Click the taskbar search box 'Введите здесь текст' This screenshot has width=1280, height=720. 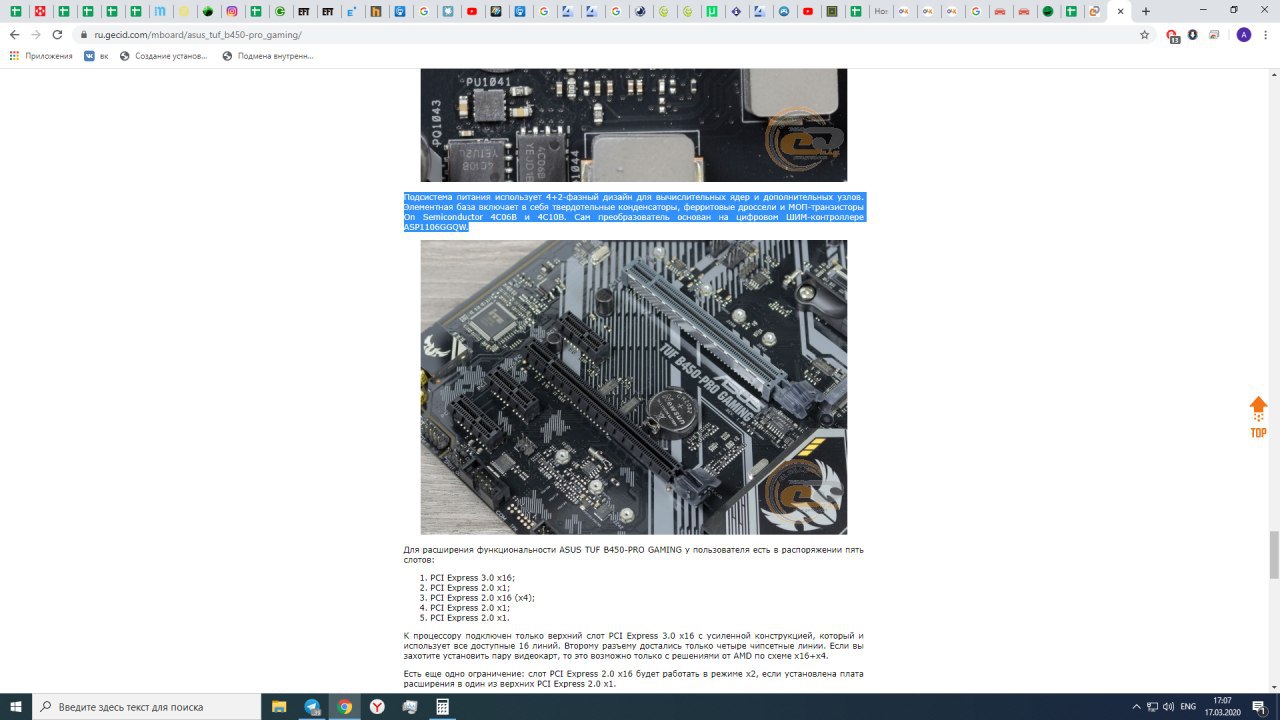coord(146,706)
